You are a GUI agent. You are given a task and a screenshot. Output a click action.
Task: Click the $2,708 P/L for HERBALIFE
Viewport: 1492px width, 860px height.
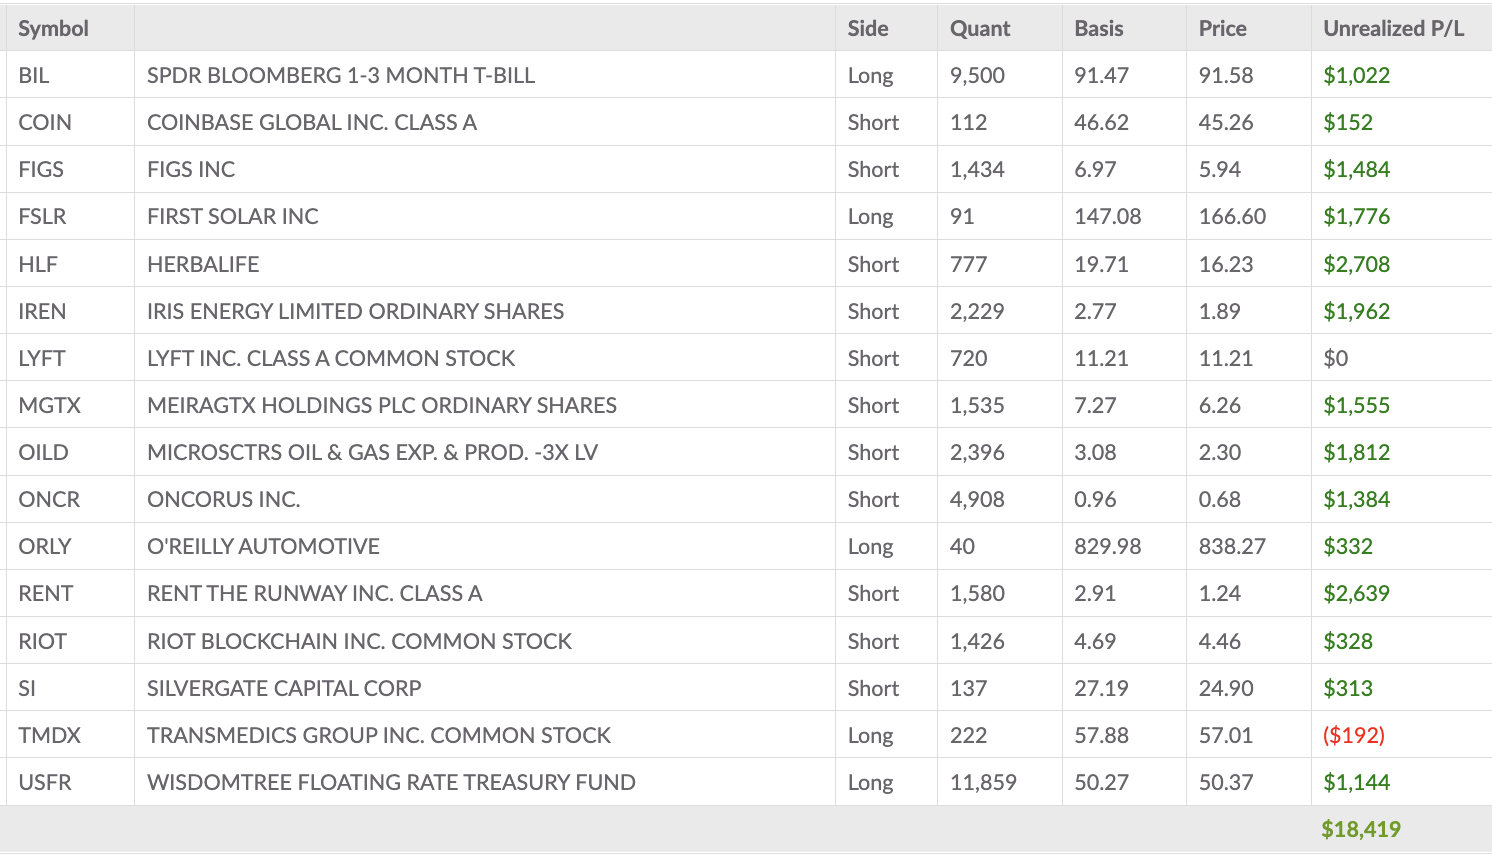click(1357, 264)
